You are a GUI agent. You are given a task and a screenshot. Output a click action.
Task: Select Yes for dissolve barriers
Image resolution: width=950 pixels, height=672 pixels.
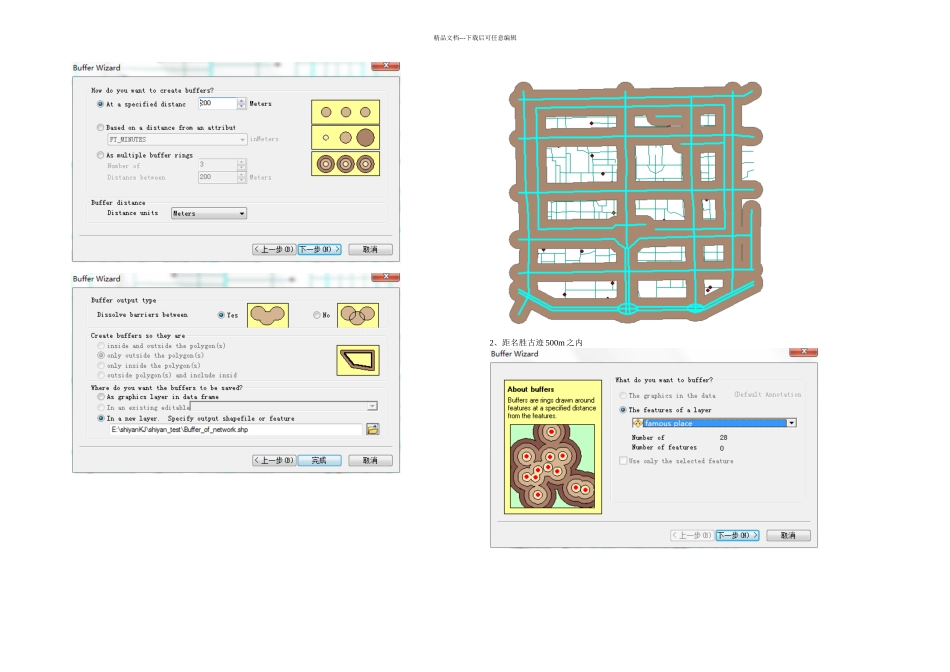coord(221,315)
